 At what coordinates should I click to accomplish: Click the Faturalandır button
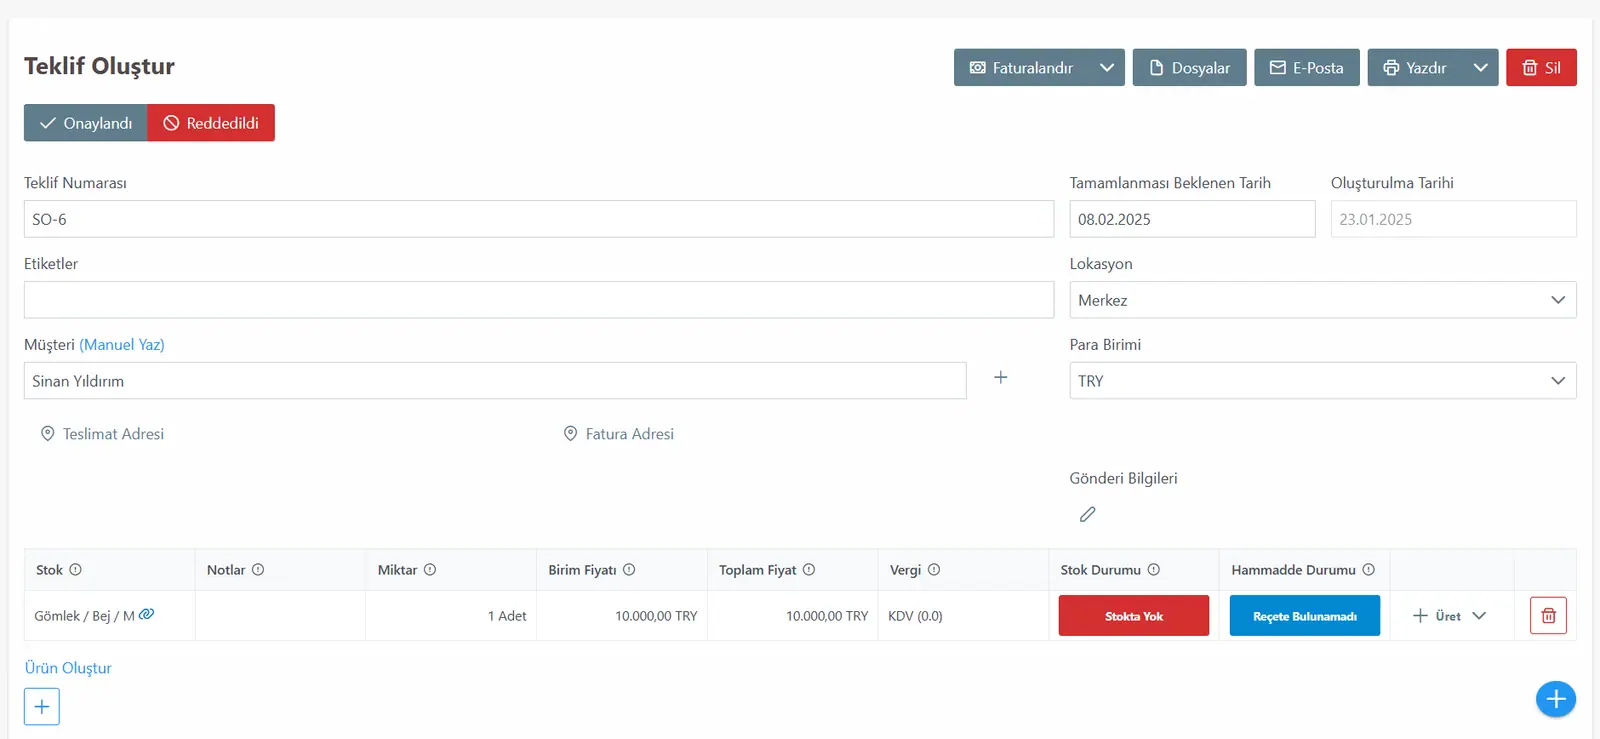coord(1021,68)
